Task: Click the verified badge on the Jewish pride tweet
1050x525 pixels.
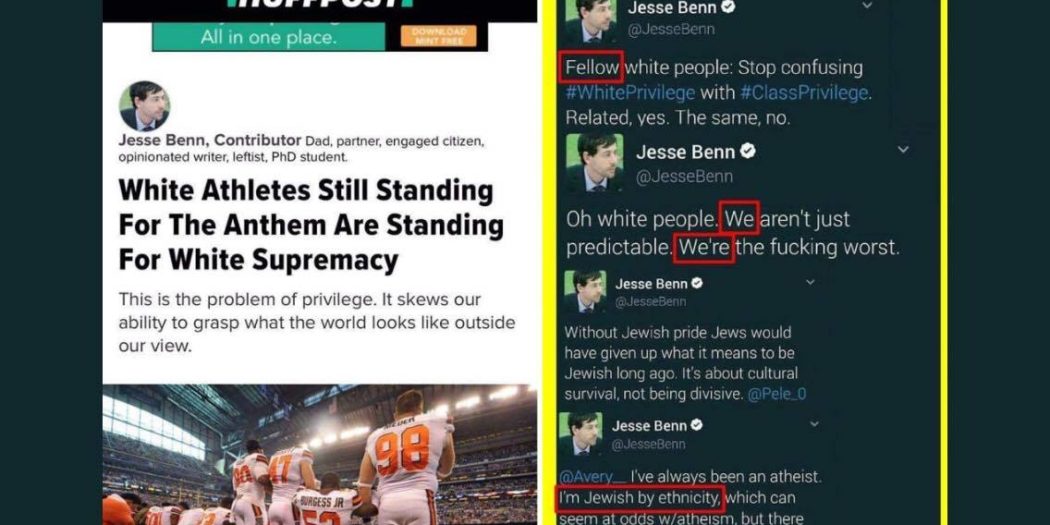Action: [x=696, y=284]
